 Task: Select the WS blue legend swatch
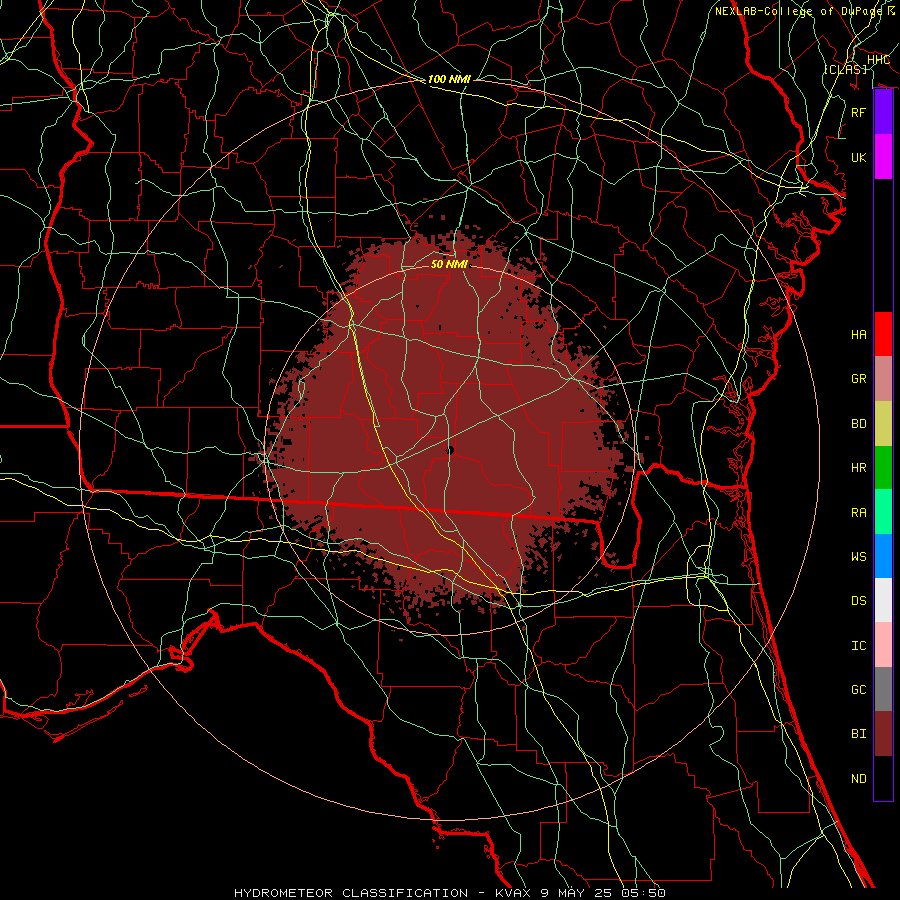pos(883,556)
